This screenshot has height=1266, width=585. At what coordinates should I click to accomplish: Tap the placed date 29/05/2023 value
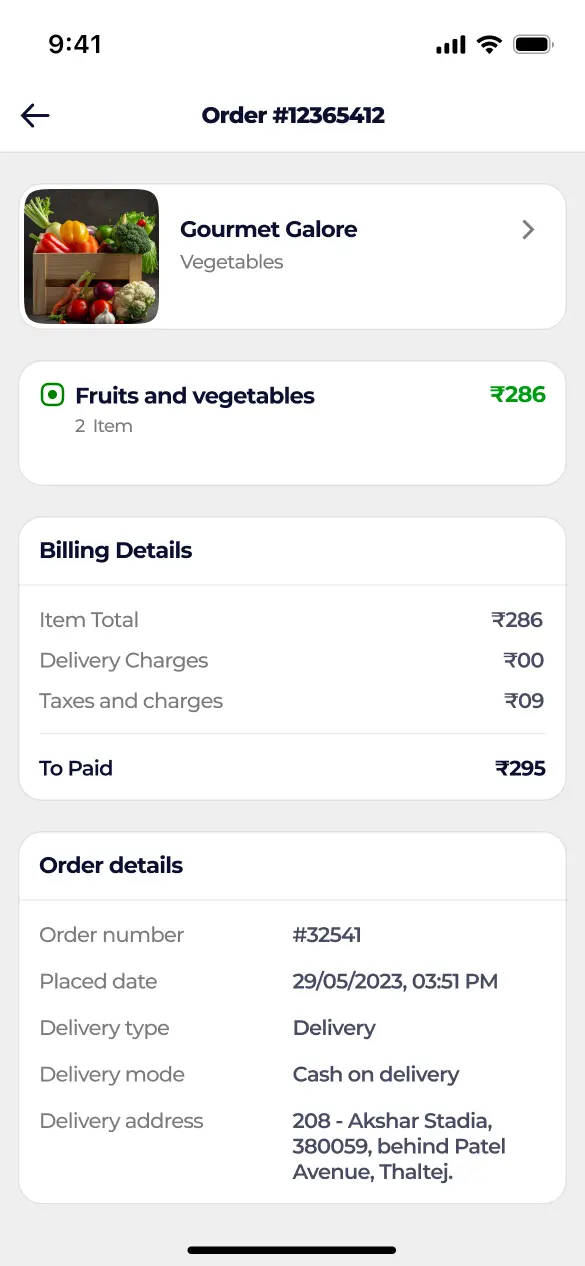click(395, 981)
